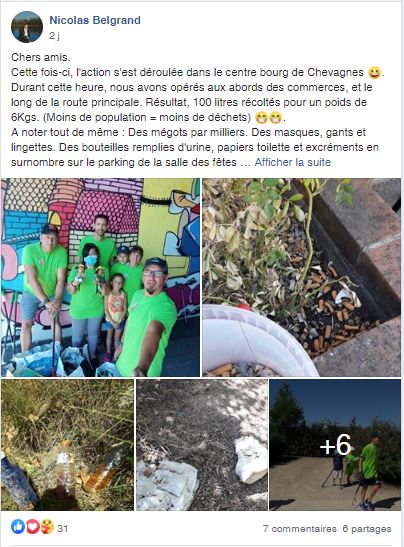This screenshot has width=404, height=547.
Task: Open group photo in green t-shirts
Action: click(100, 277)
